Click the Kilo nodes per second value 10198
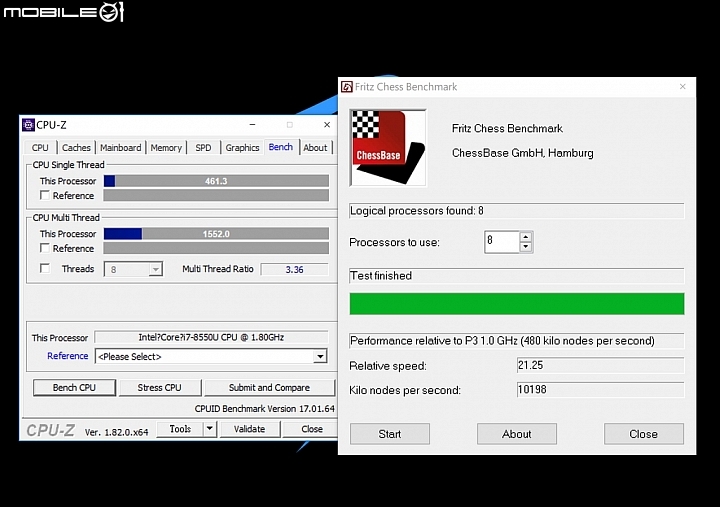Screen dimensions: 720x507 pos(600,390)
